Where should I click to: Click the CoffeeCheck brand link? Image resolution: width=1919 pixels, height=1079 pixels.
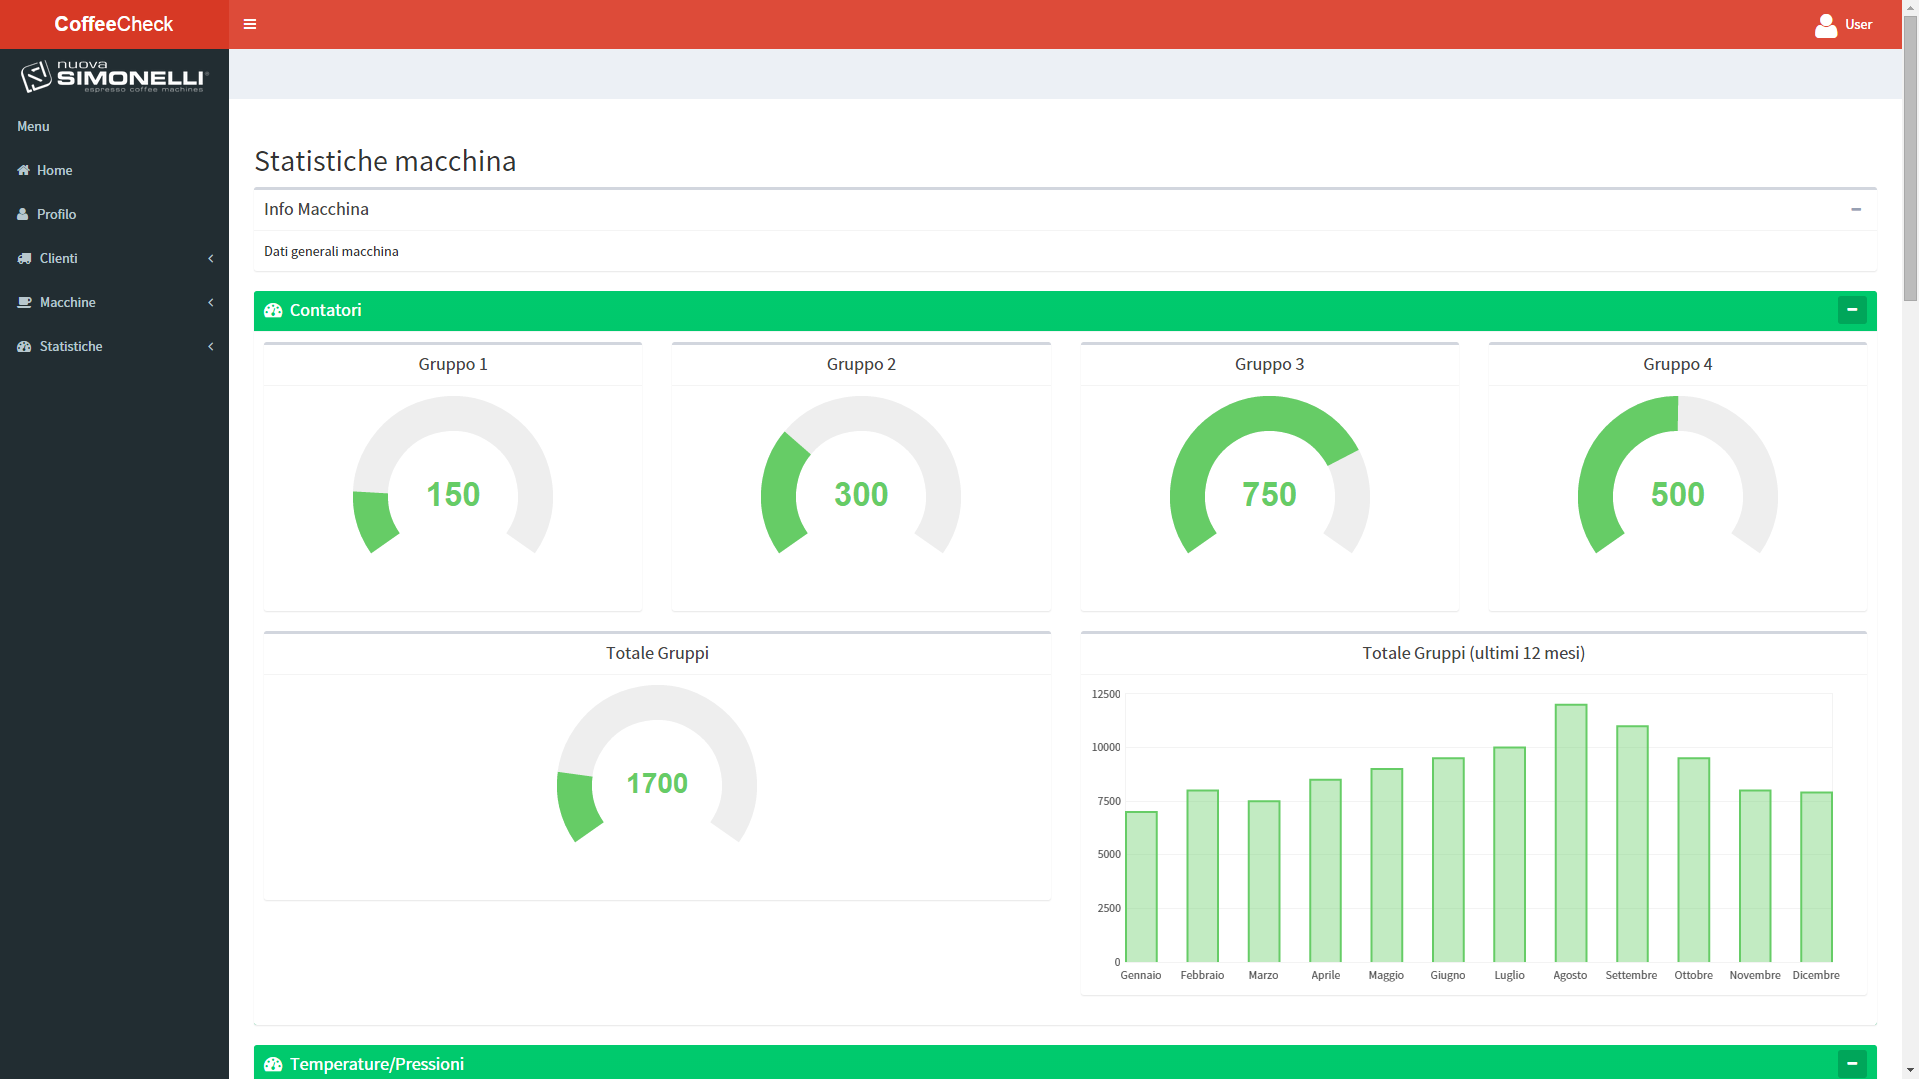(x=114, y=24)
